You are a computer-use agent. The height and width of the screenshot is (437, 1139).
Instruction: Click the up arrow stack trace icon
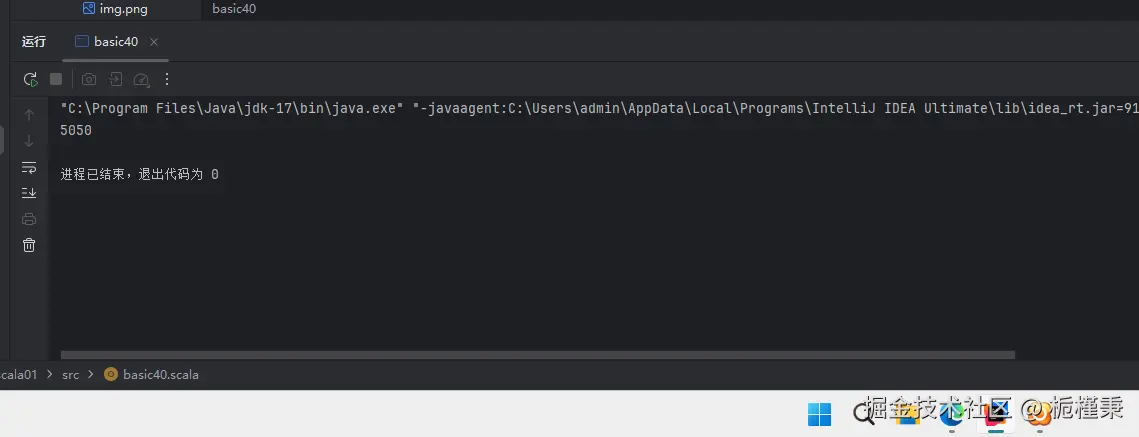pos(29,115)
